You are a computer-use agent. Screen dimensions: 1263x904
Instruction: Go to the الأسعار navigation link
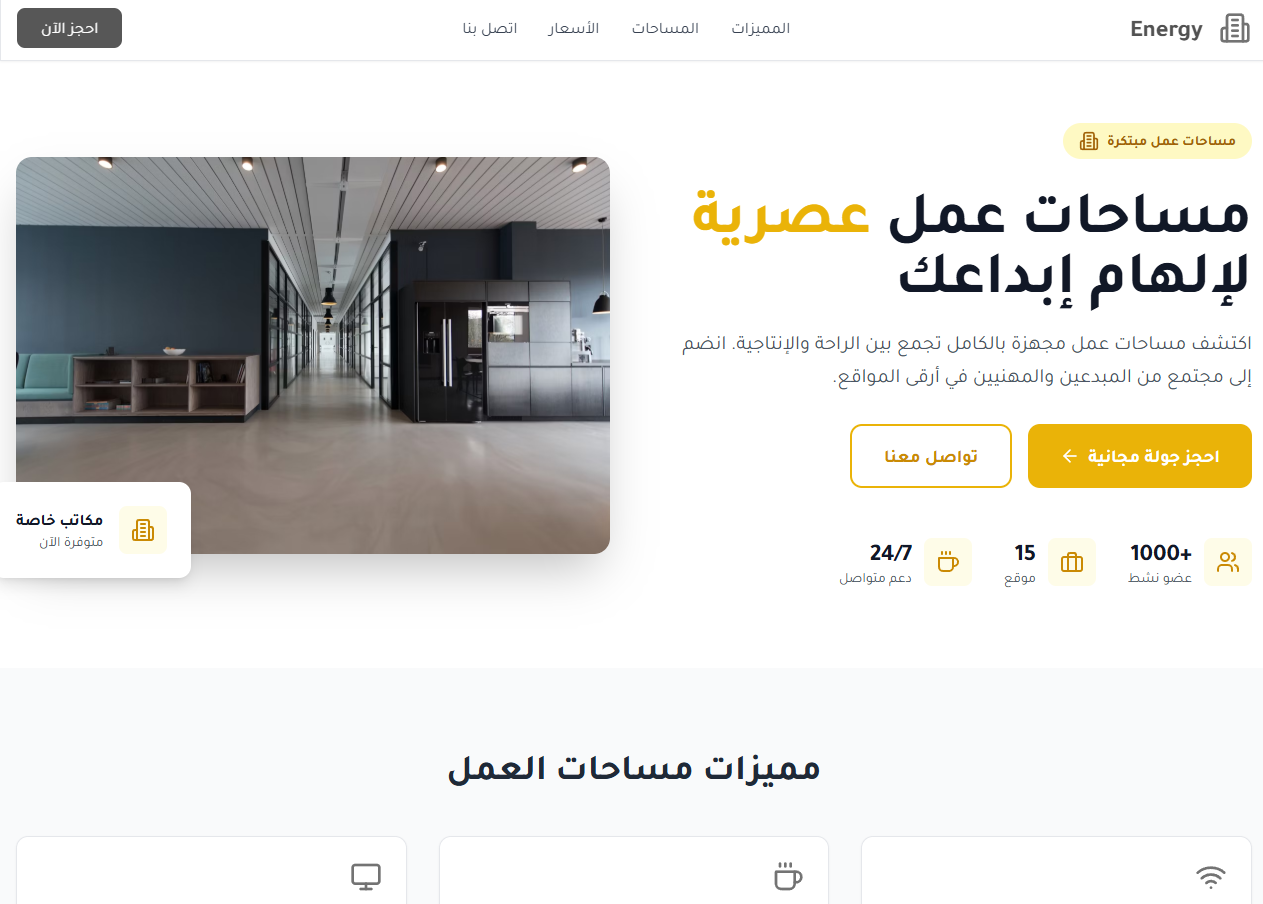pyautogui.click(x=573, y=28)
